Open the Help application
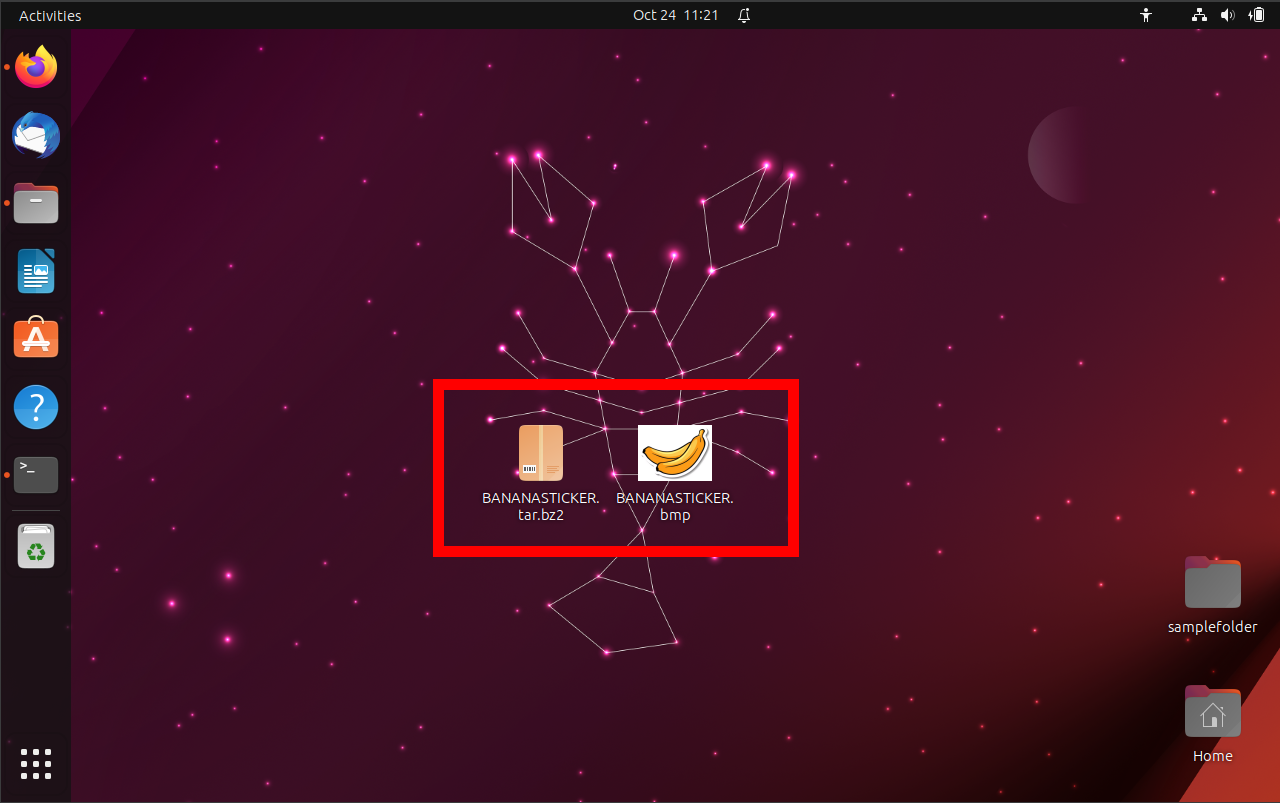The height and width of the screenshot is (803, 1280). click(36, 407)
